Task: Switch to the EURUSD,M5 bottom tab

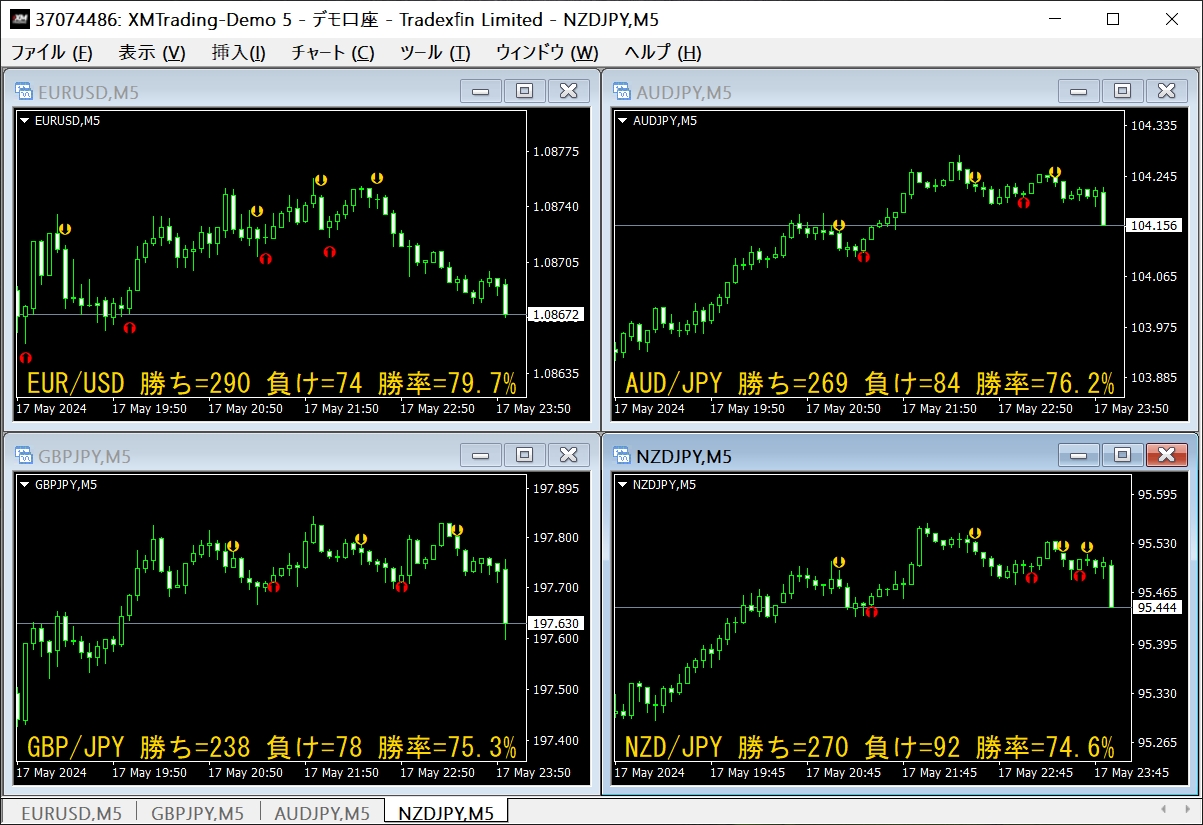Action: tap(71, 813)
